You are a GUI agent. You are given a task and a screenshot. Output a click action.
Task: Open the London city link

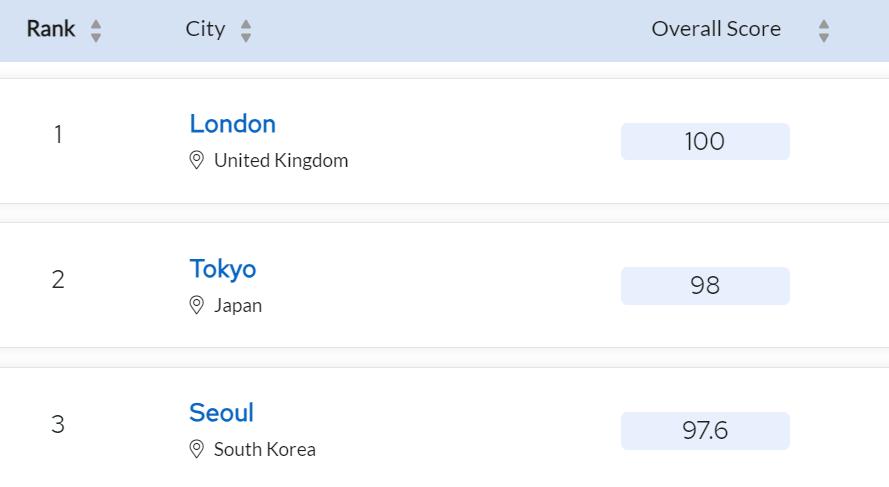pyautogui.click(x=232, y=124)
